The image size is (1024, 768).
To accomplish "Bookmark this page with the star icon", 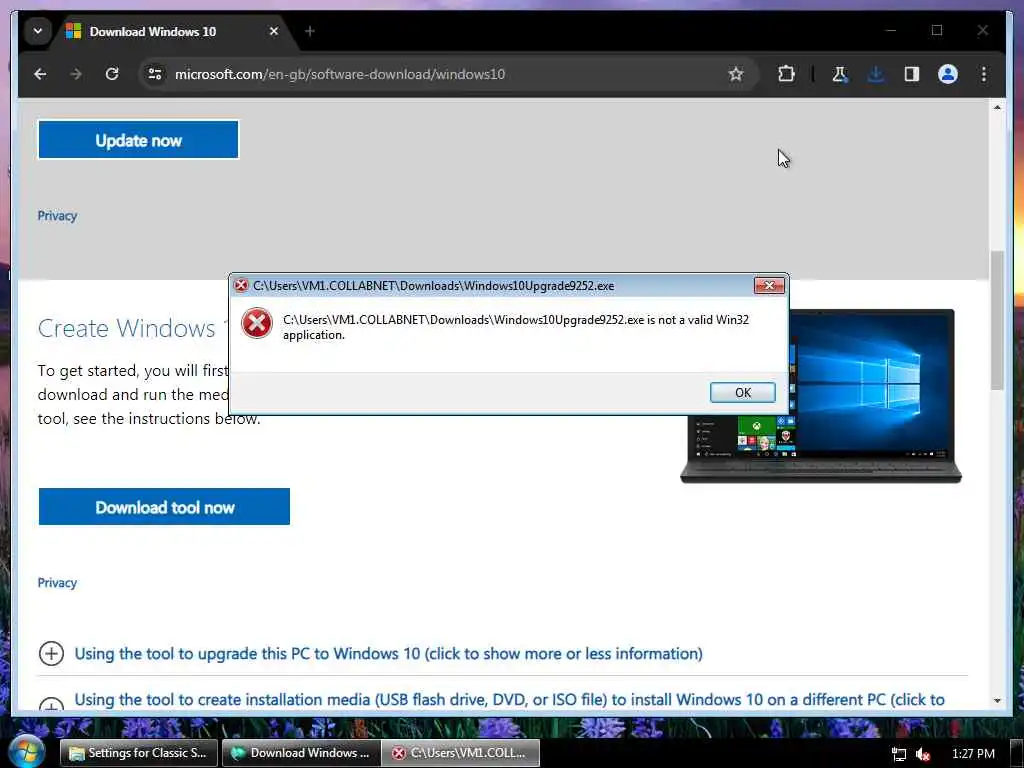I will pos(736,74).
